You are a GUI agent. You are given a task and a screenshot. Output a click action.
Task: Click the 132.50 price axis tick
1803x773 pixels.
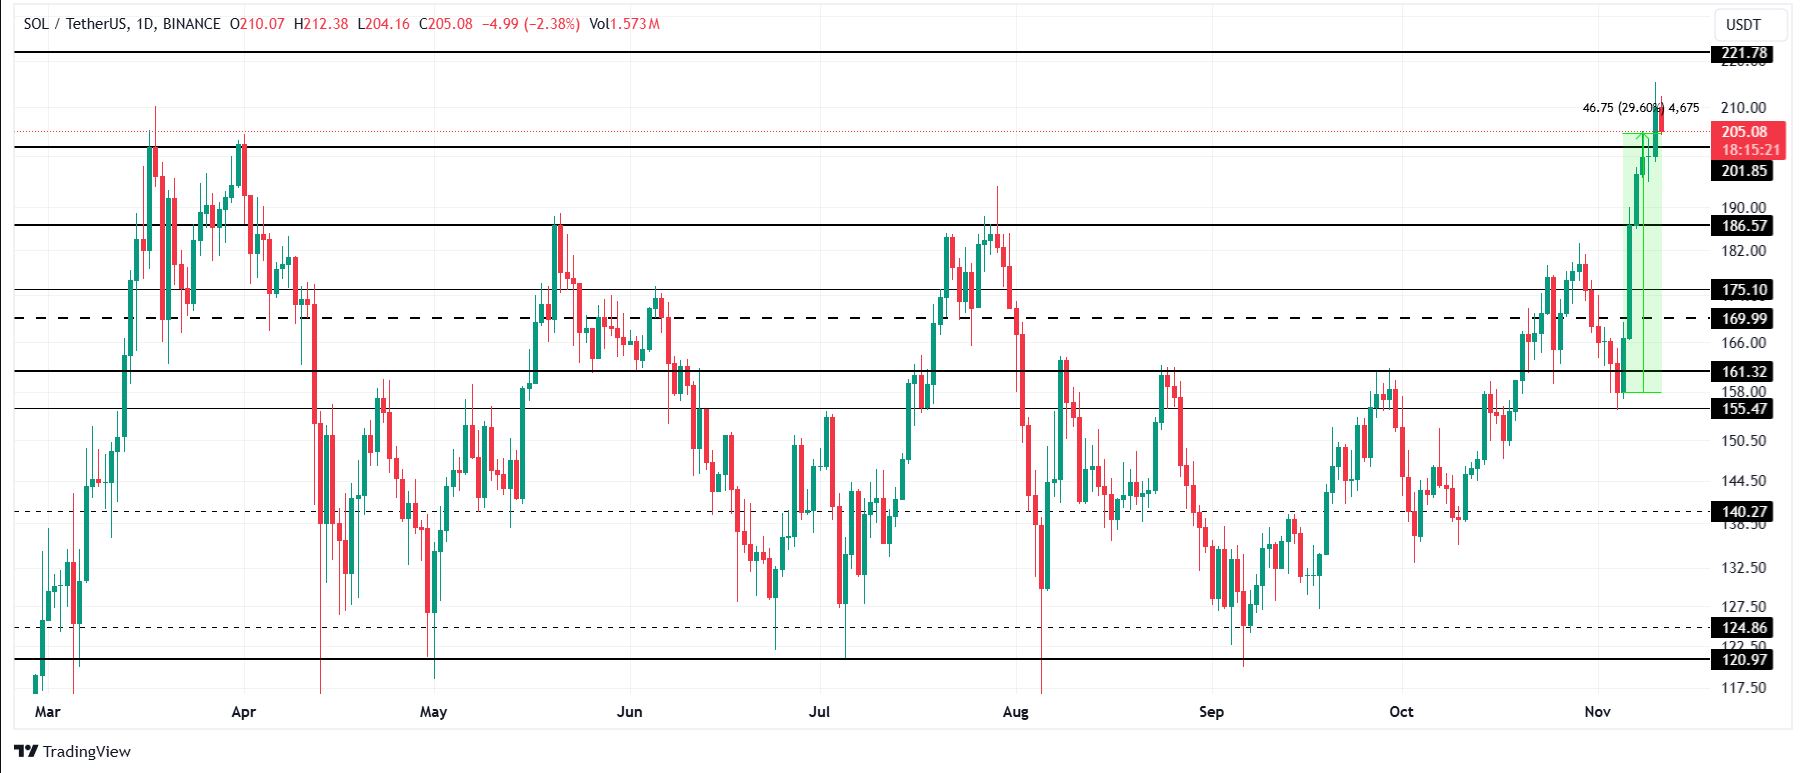(1743, 568)
